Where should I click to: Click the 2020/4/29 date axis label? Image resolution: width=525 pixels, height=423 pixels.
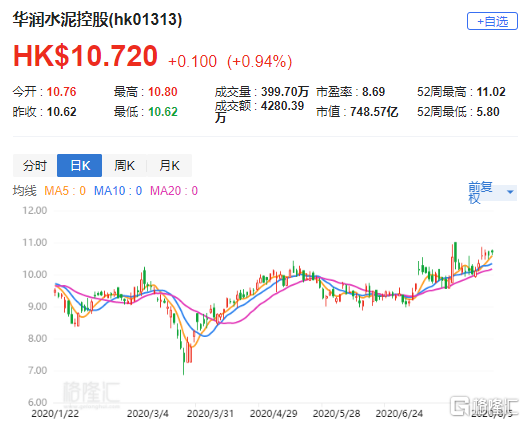pos(274,414)
